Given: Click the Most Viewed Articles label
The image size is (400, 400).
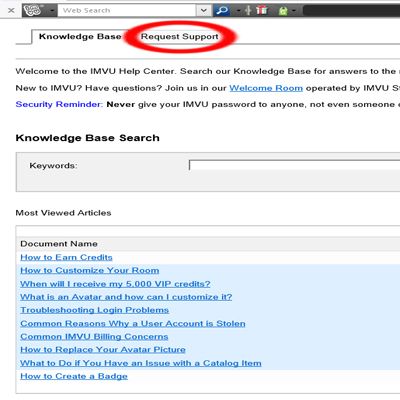Looking at the screenshot, I should coord(63,213).
